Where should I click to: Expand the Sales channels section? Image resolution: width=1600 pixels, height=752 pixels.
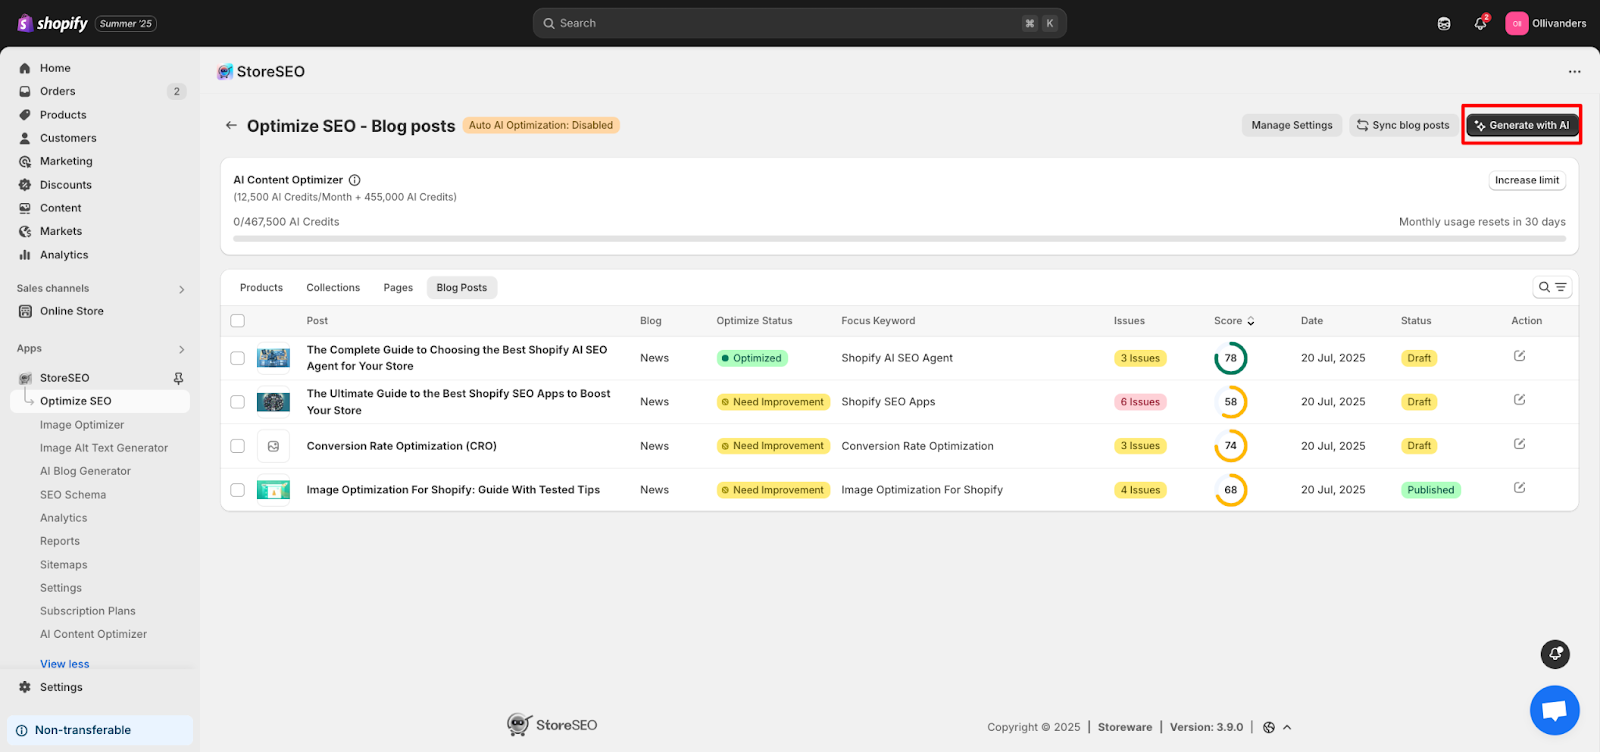tap(182, 289)
